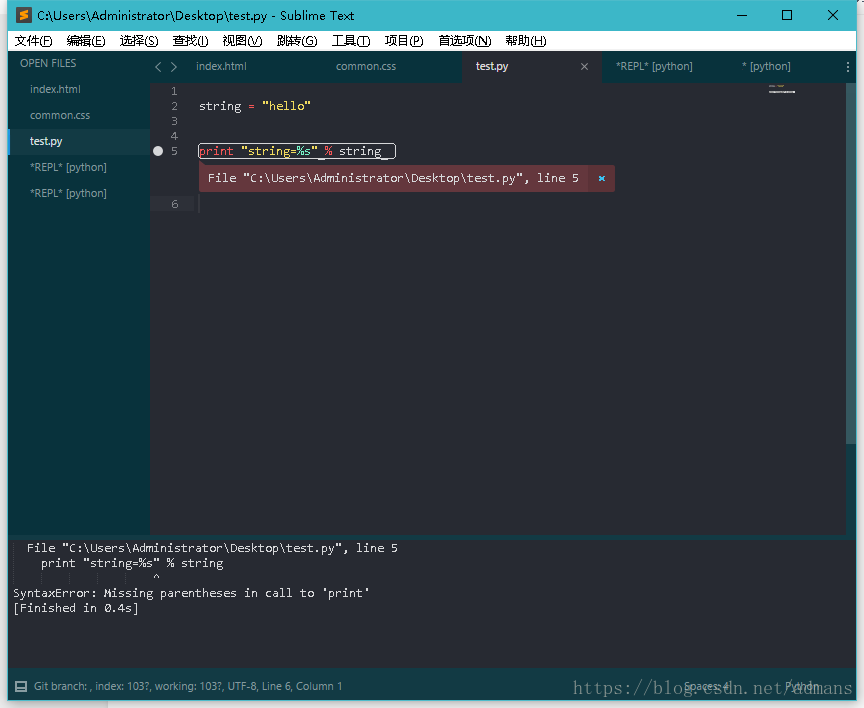Switch to the *REPL* [python] tab
Screen dimensions: 864x708
(654, 66)
